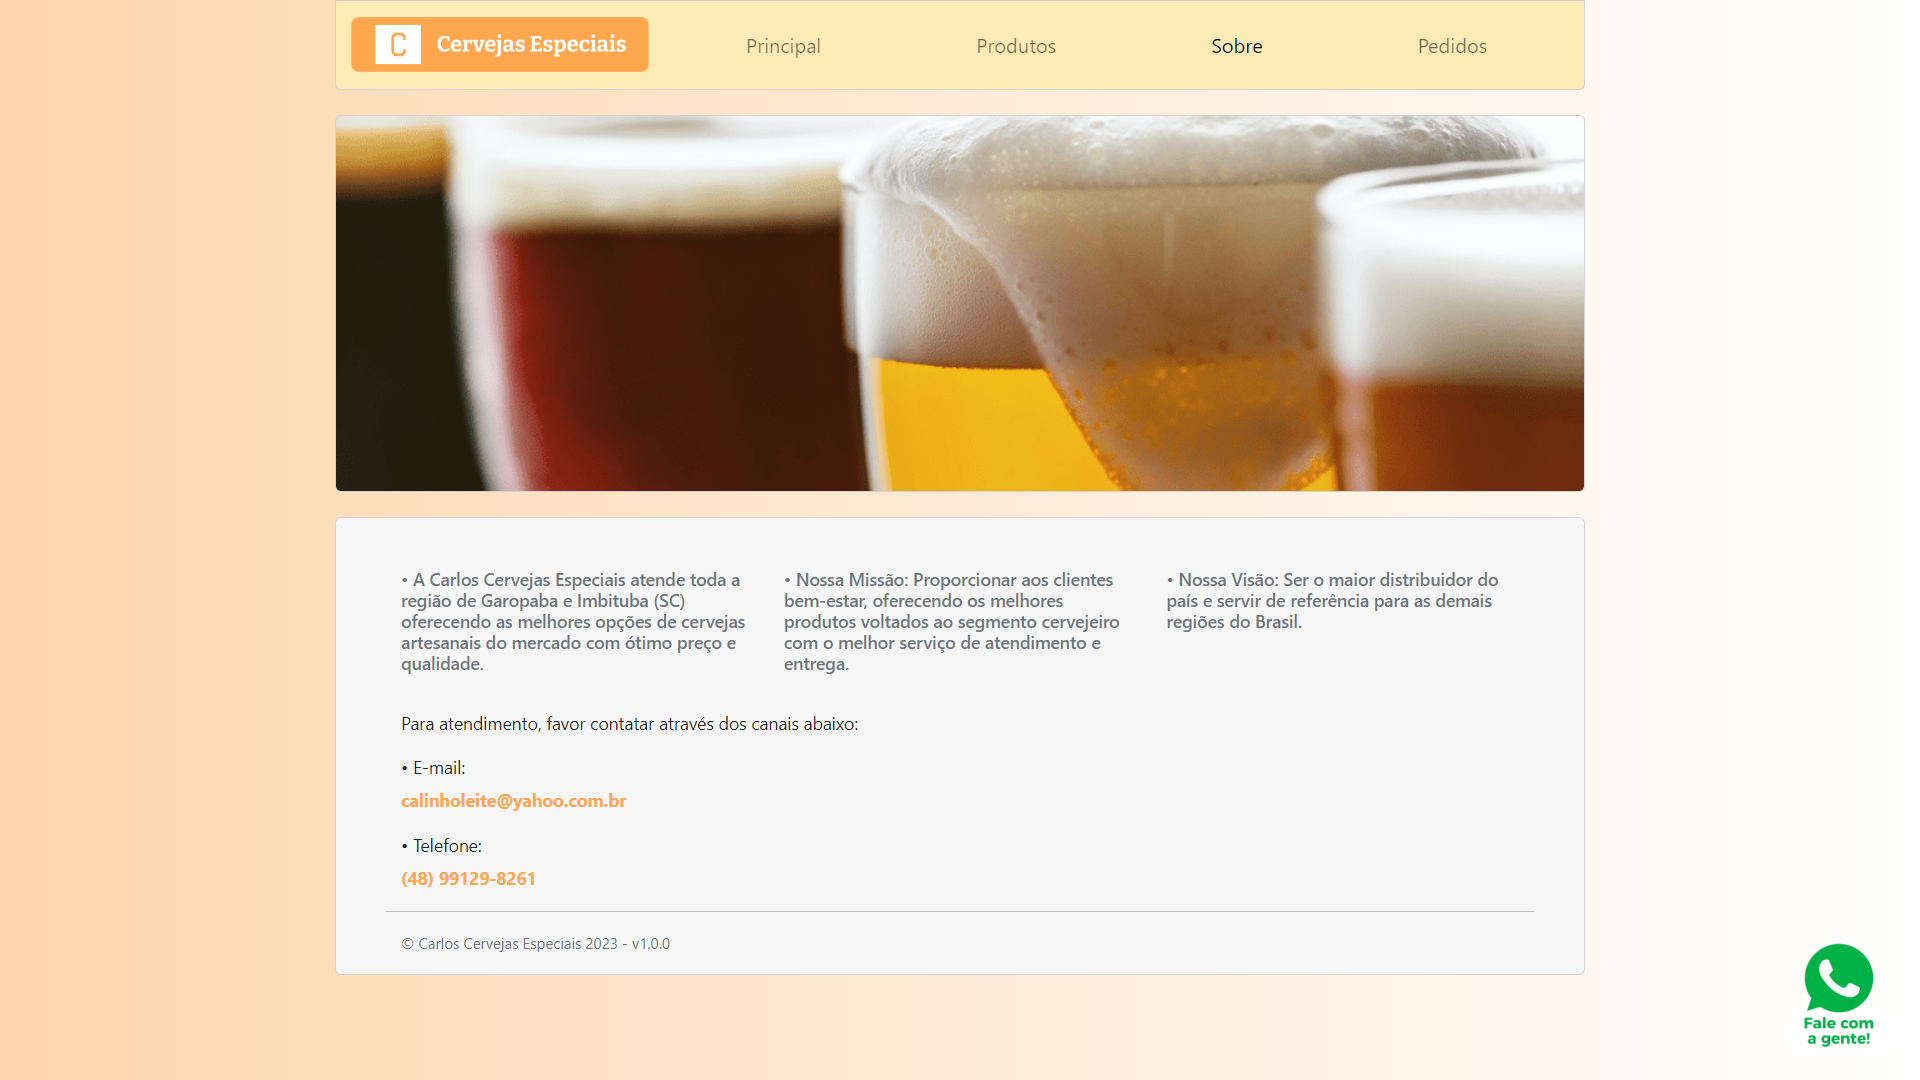Open the beer glasses banner image

[x=959, y=302]
